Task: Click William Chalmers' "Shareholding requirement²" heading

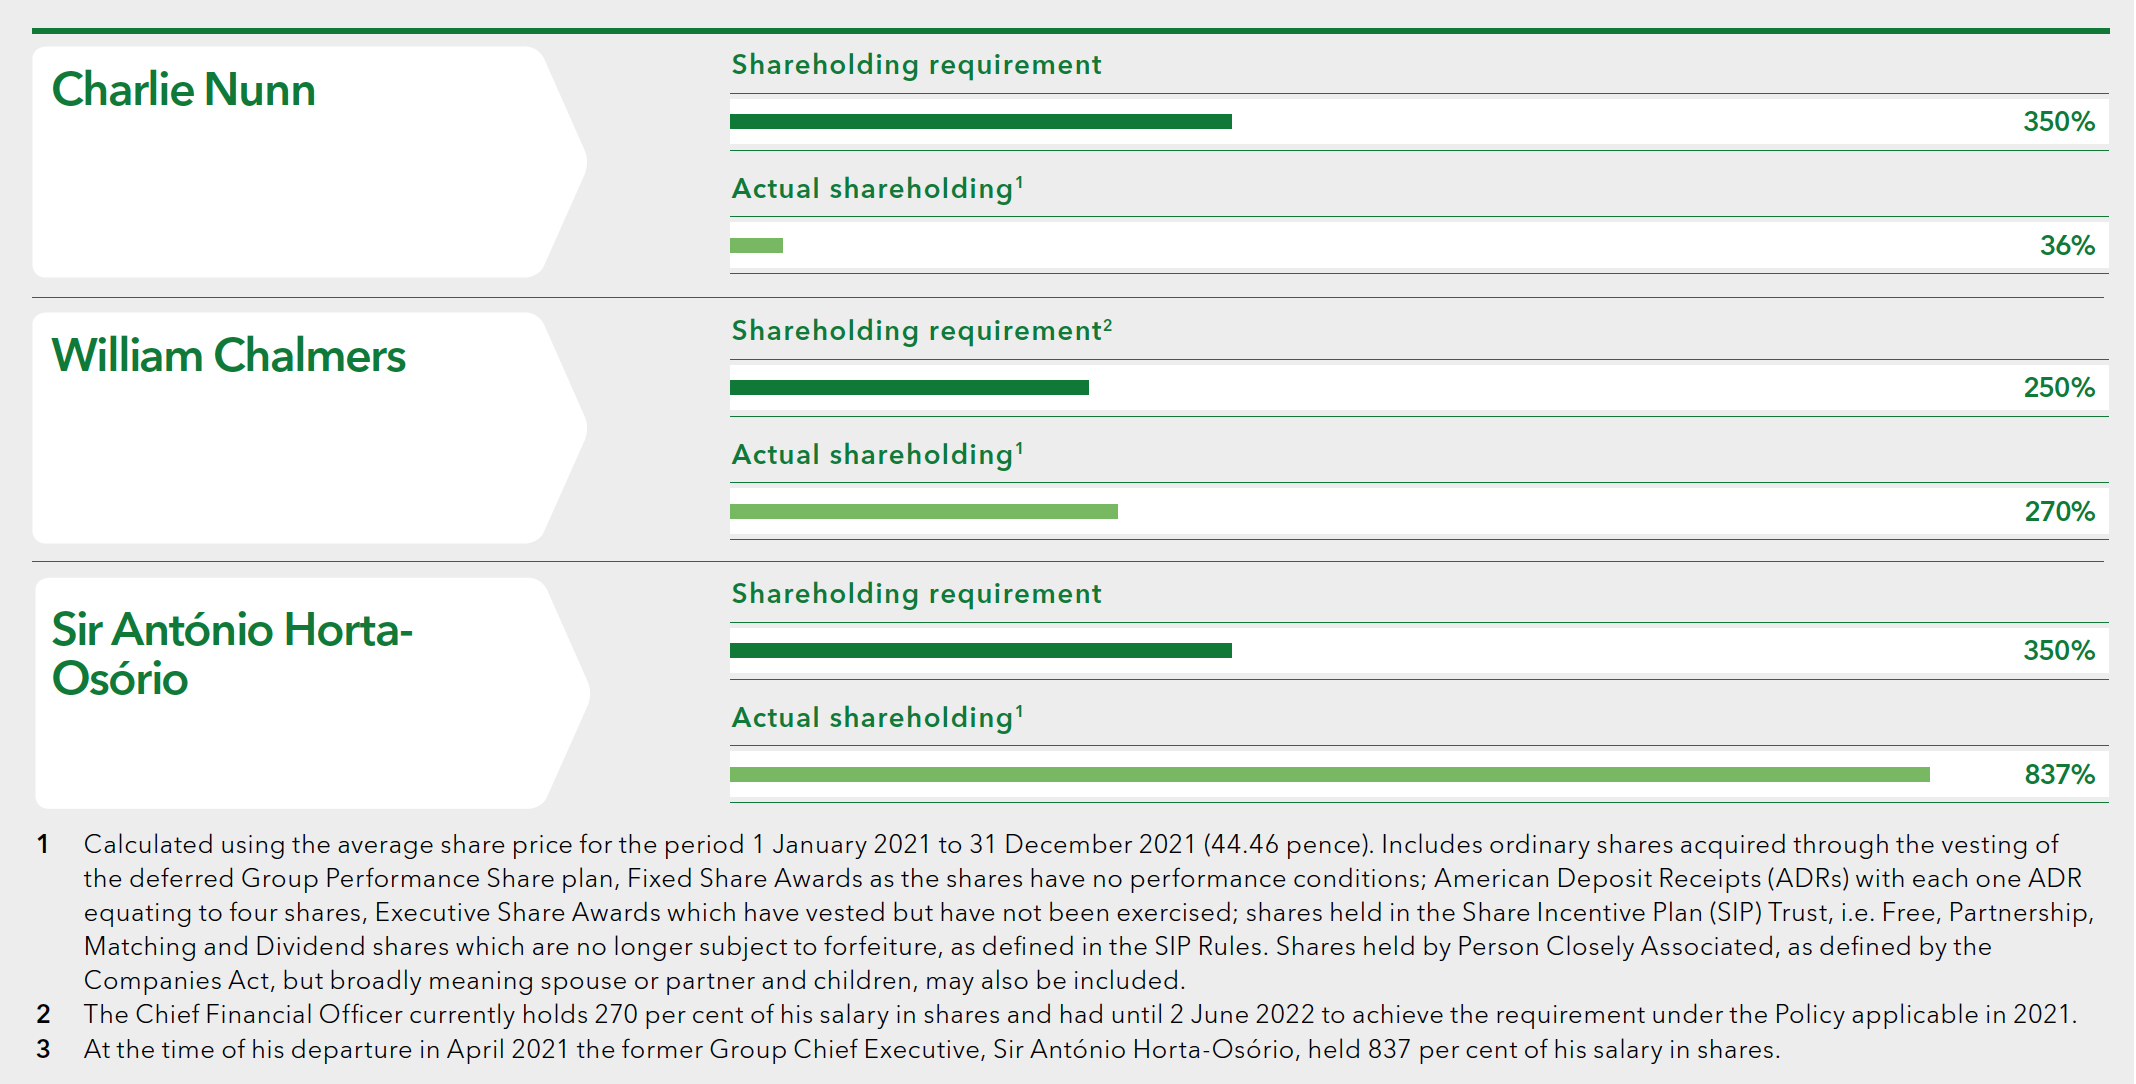Action: tap(921, 331)
